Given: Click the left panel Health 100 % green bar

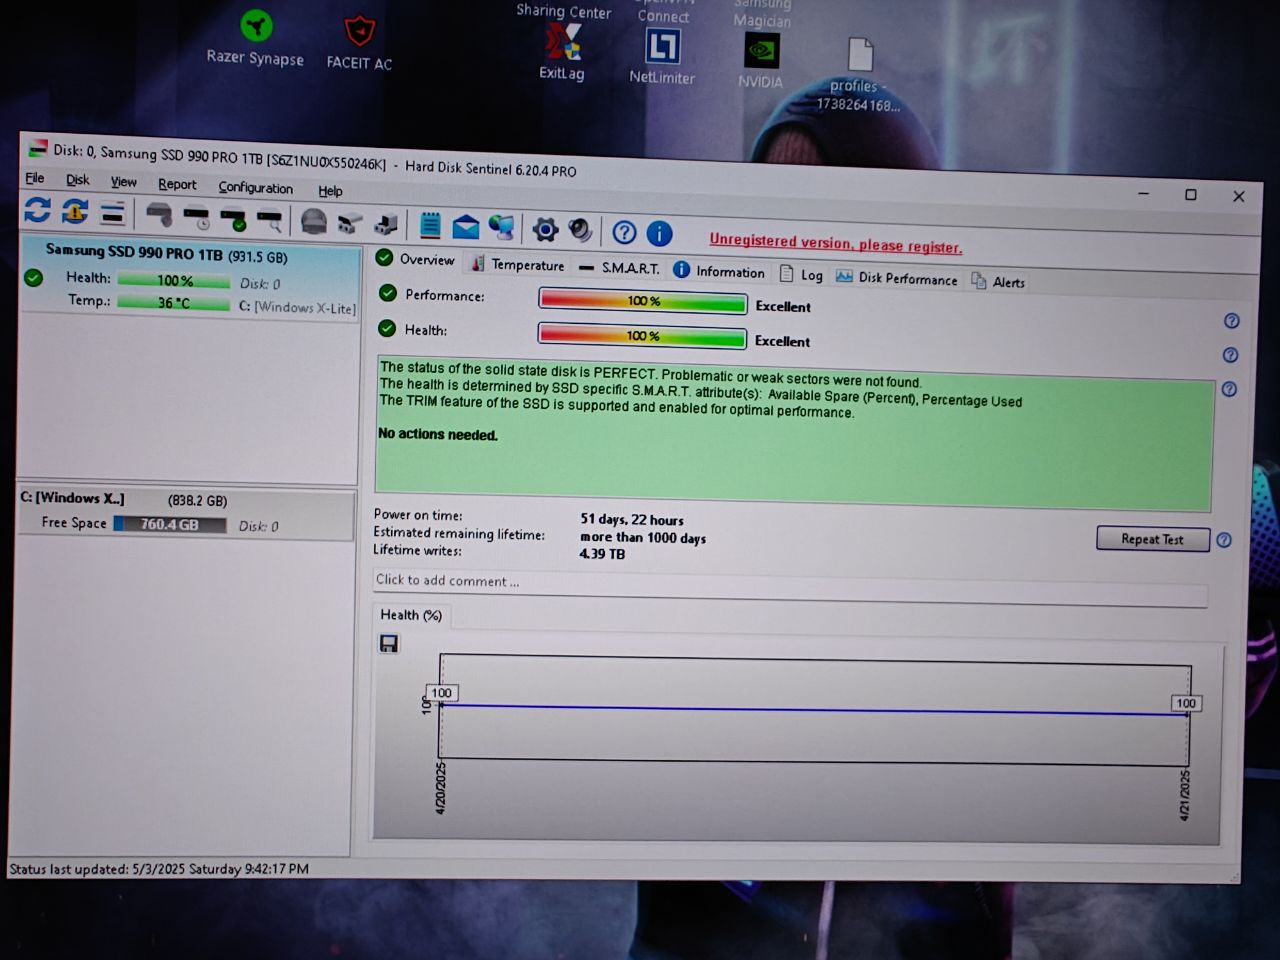Looking at the screenshot, I should pyautogui.click(x=174, y=281).
